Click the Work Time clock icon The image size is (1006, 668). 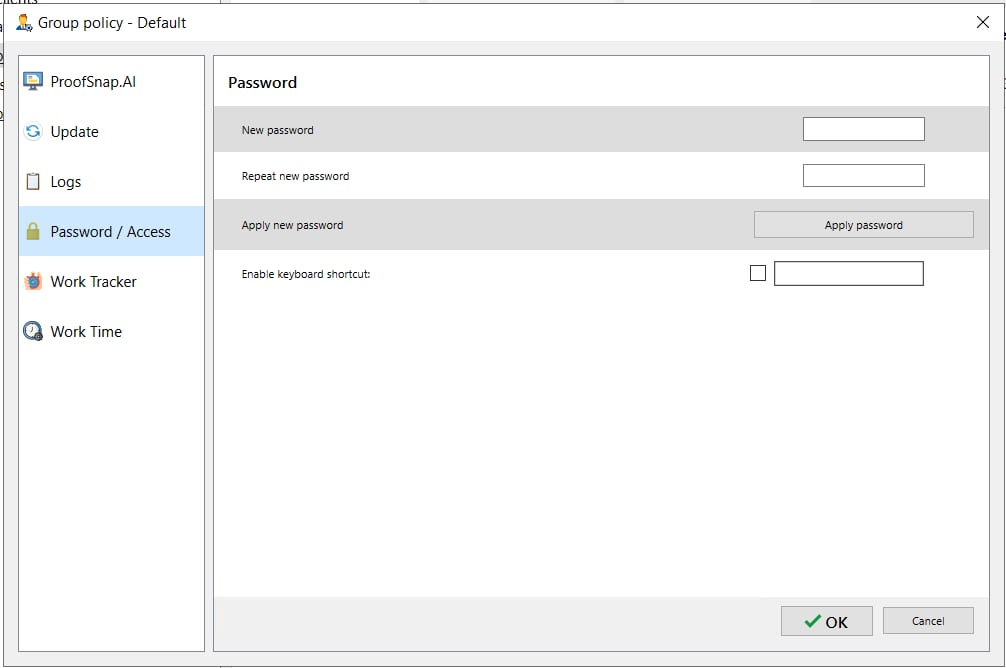coord(33,331)
